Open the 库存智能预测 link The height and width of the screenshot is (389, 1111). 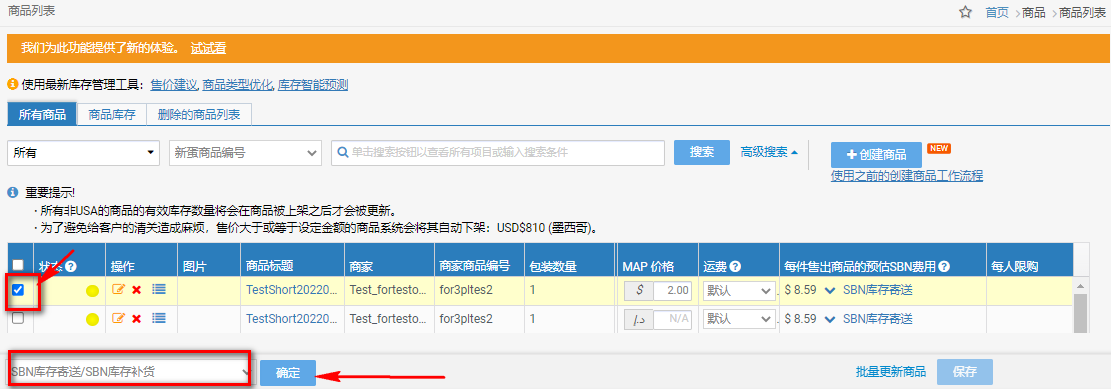(312, 84)
